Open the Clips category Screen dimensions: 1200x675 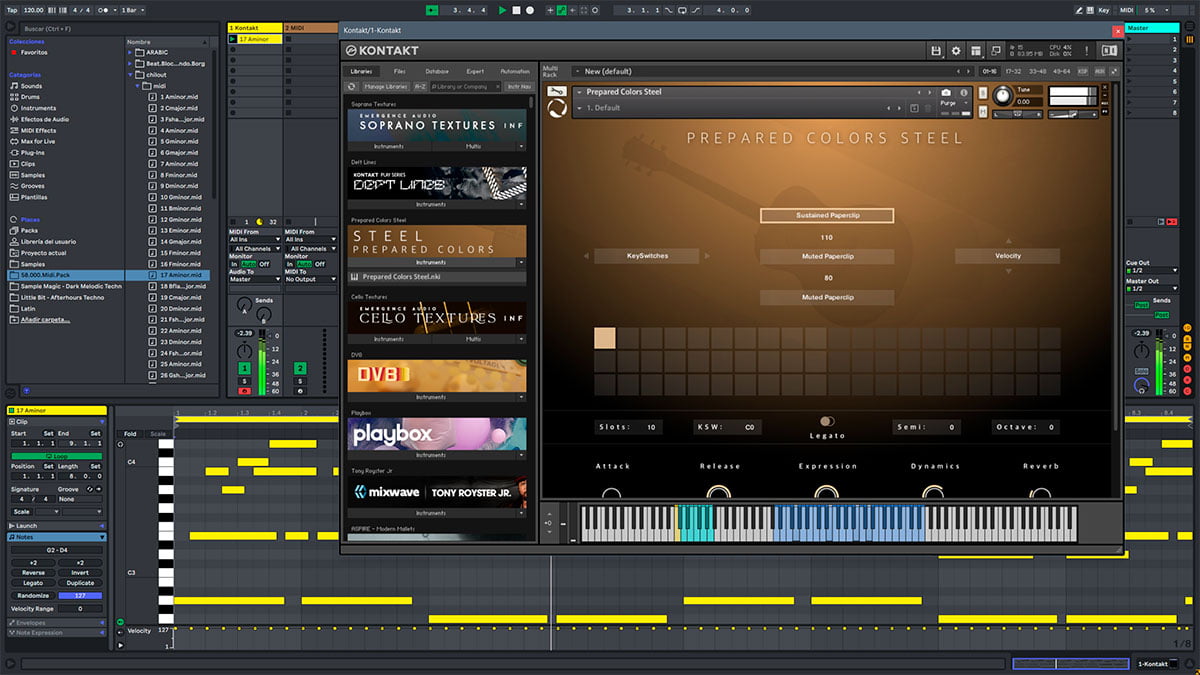click(28, 163)
